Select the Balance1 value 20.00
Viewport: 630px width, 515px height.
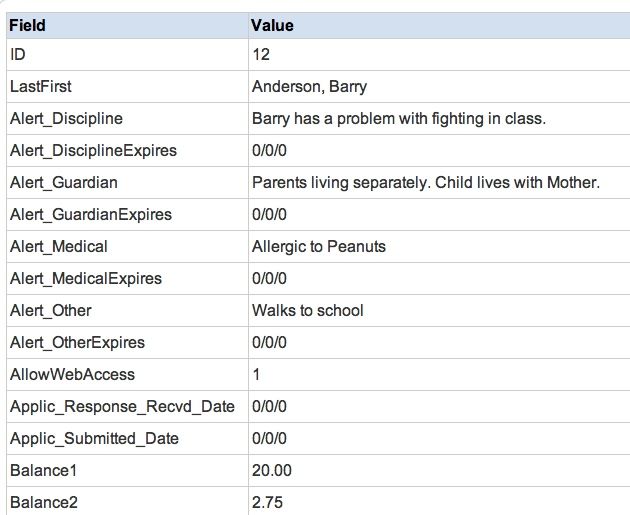[272, 470]
